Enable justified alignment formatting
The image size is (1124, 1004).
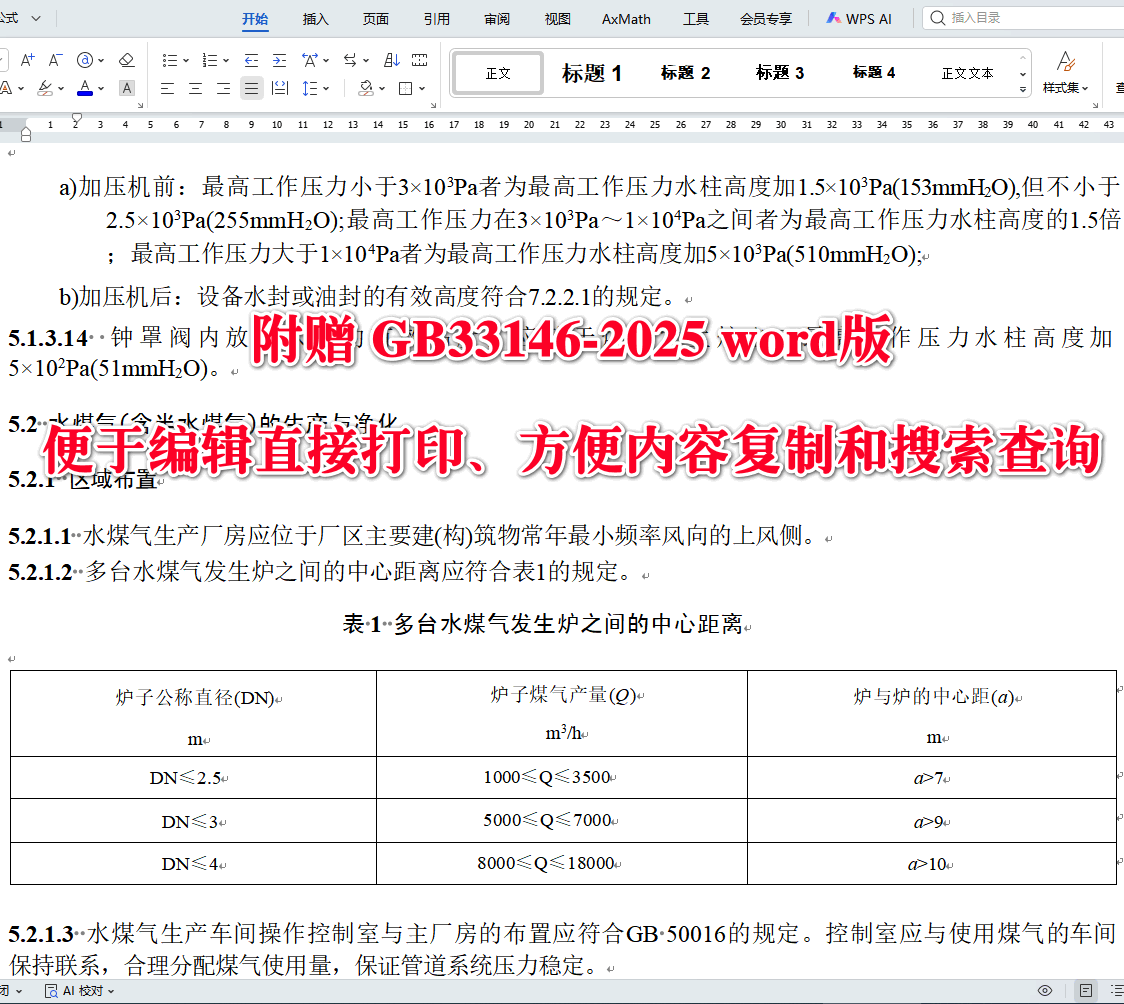(251, 88)
